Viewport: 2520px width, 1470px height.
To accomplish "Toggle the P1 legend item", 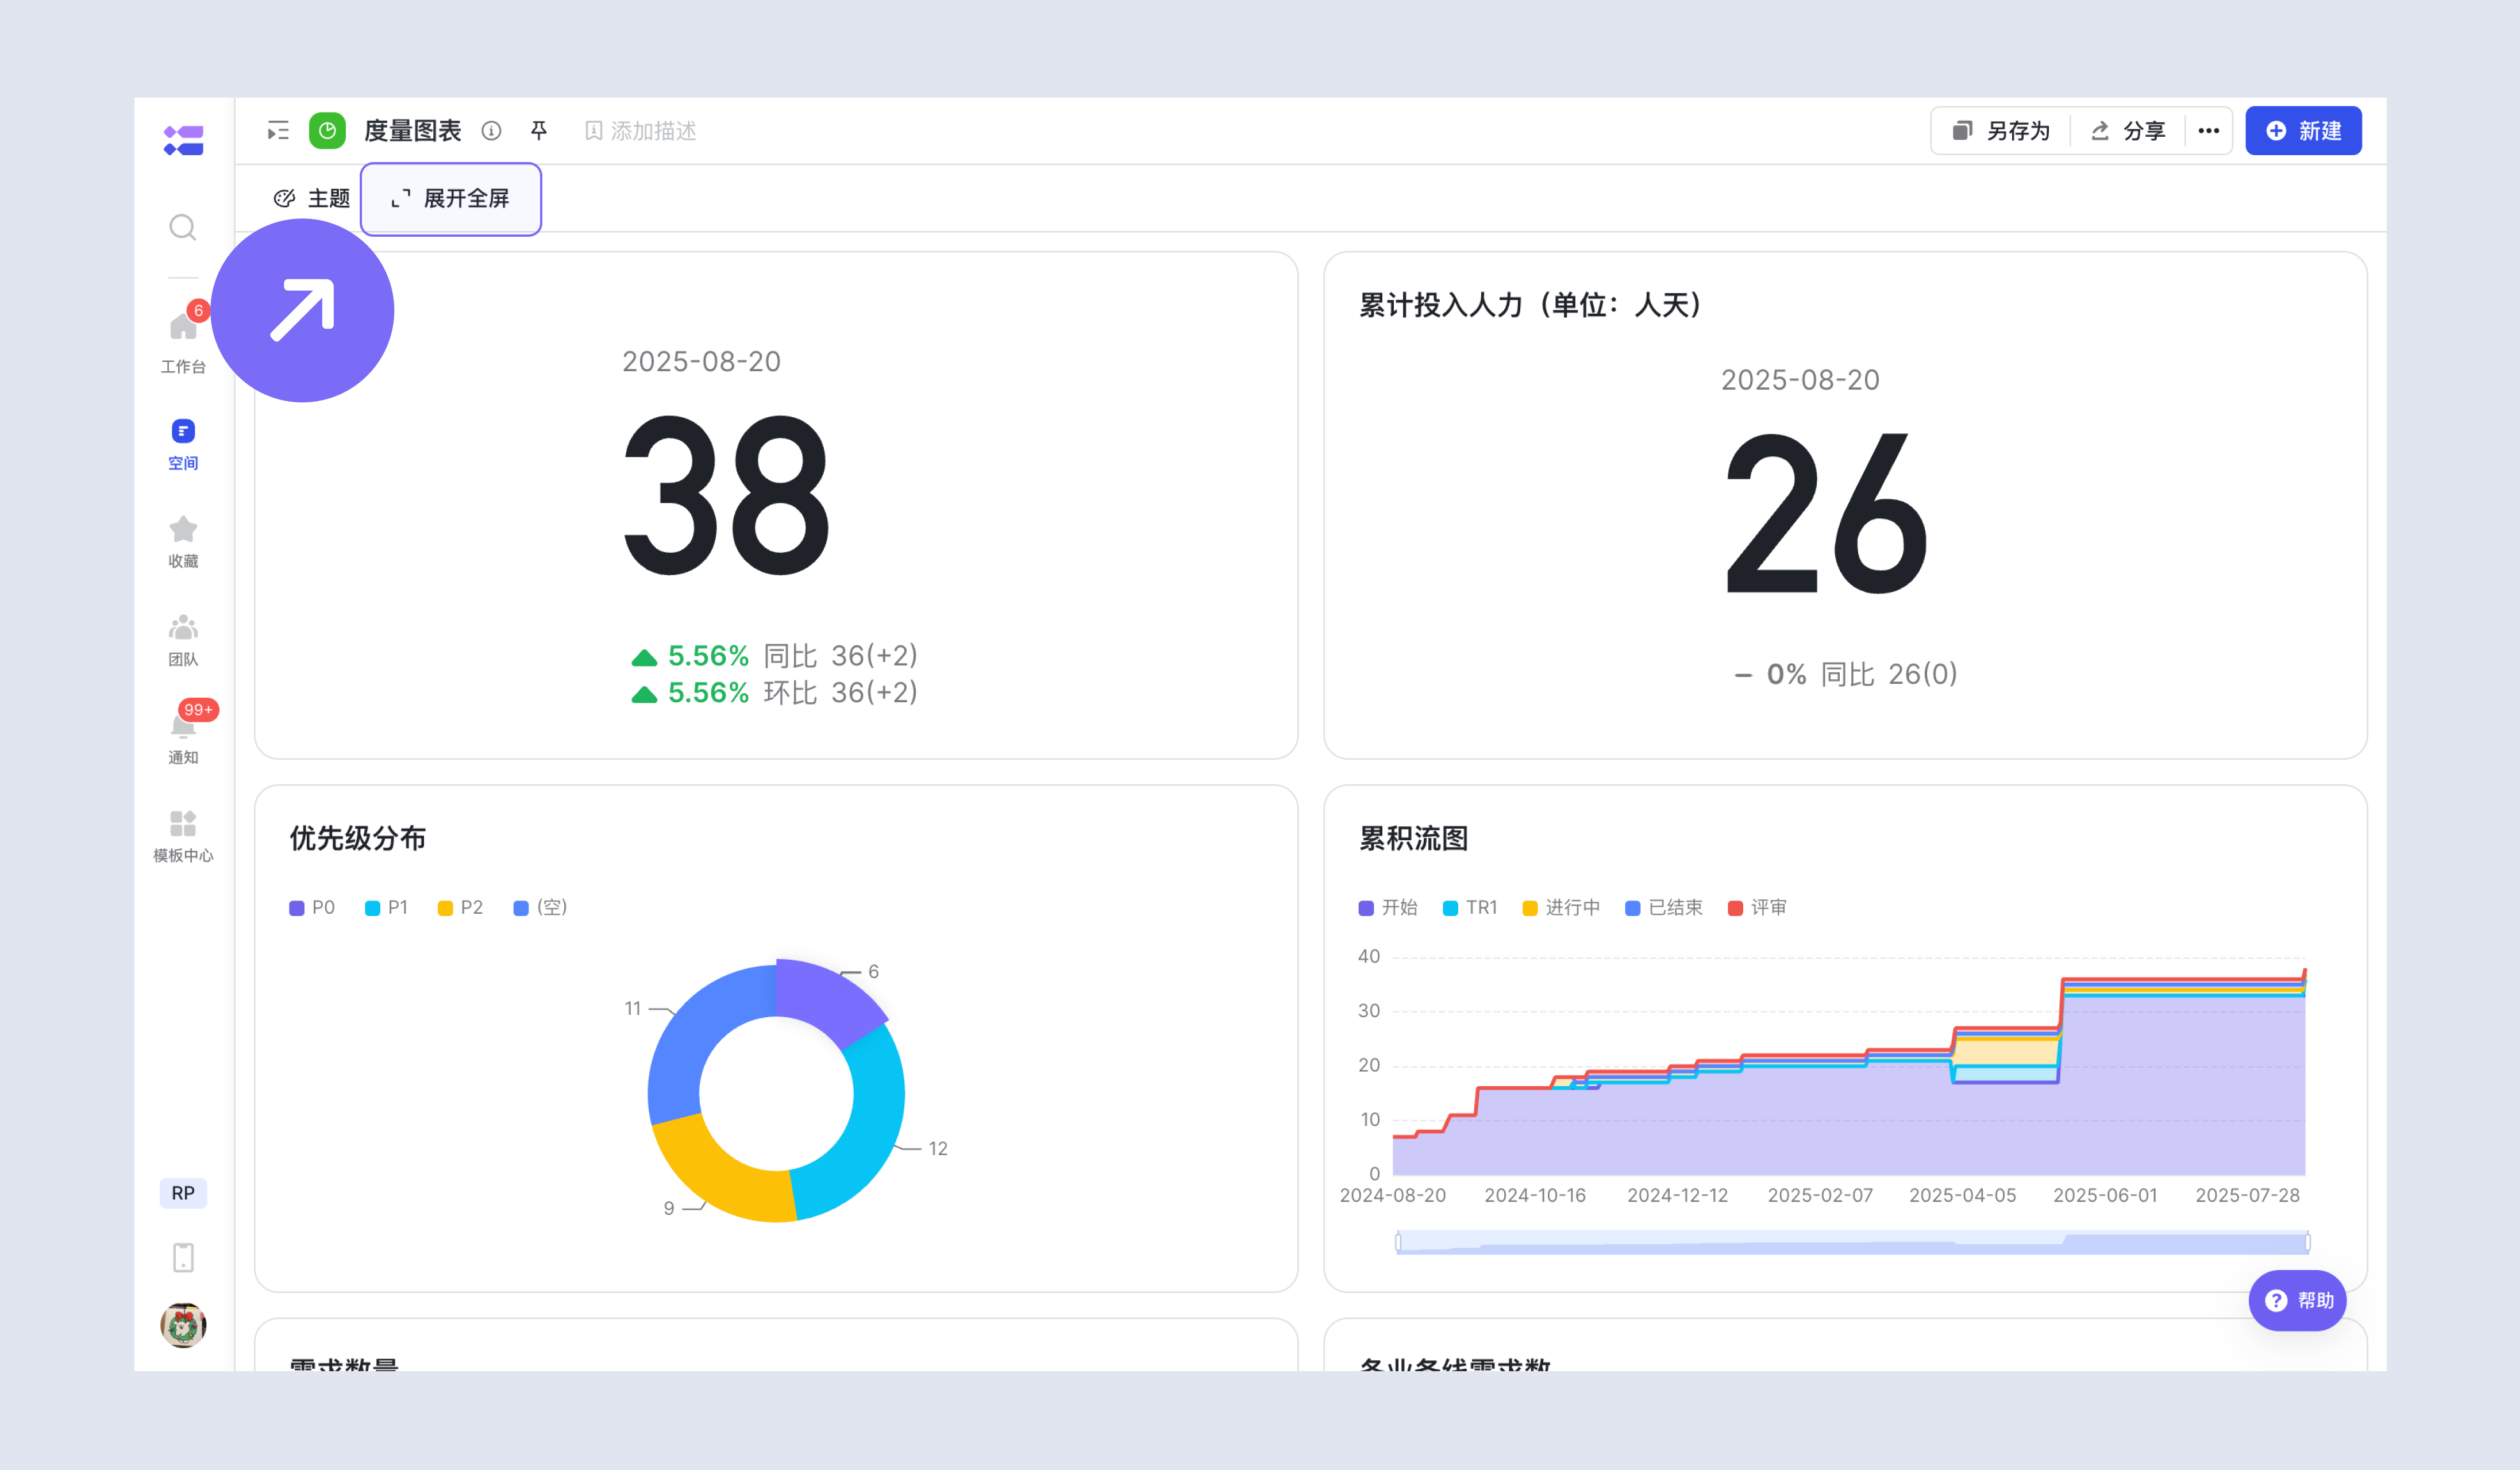I will pos(387,908).
